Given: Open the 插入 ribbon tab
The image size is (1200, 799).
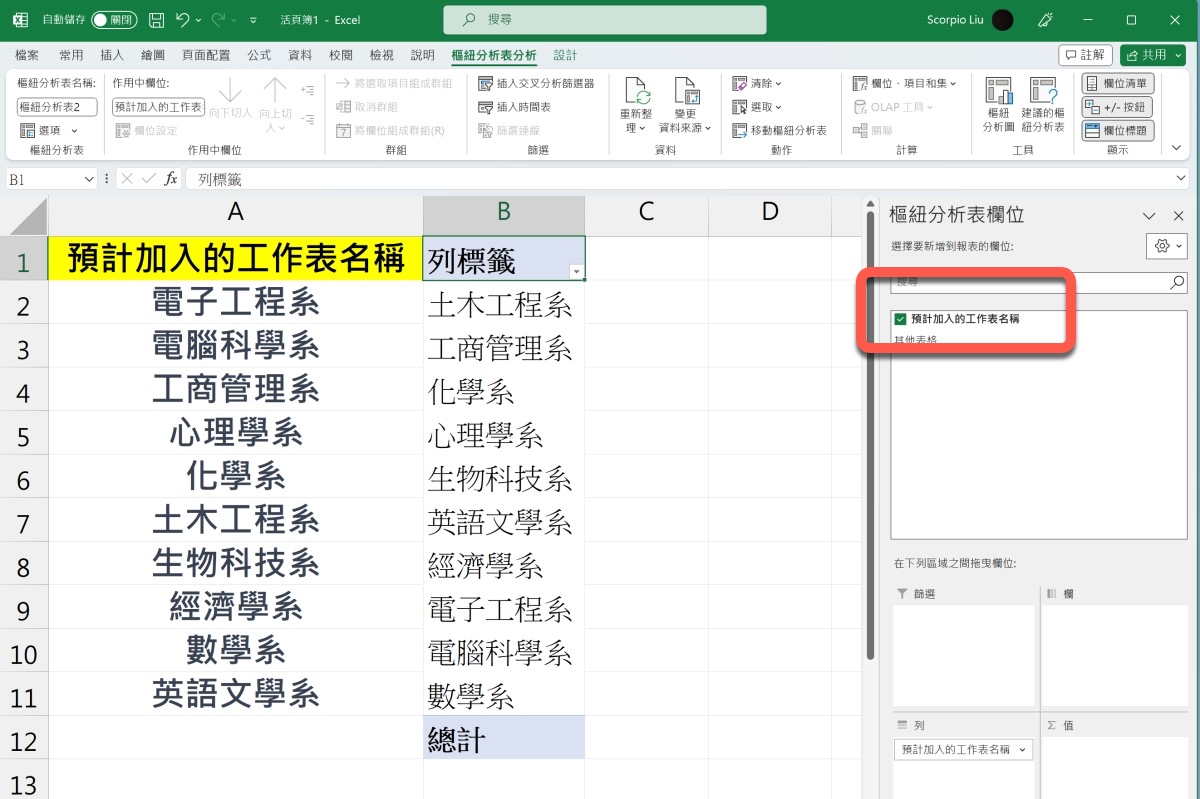Looking at the screenshot, I should (x=112, y=55).
